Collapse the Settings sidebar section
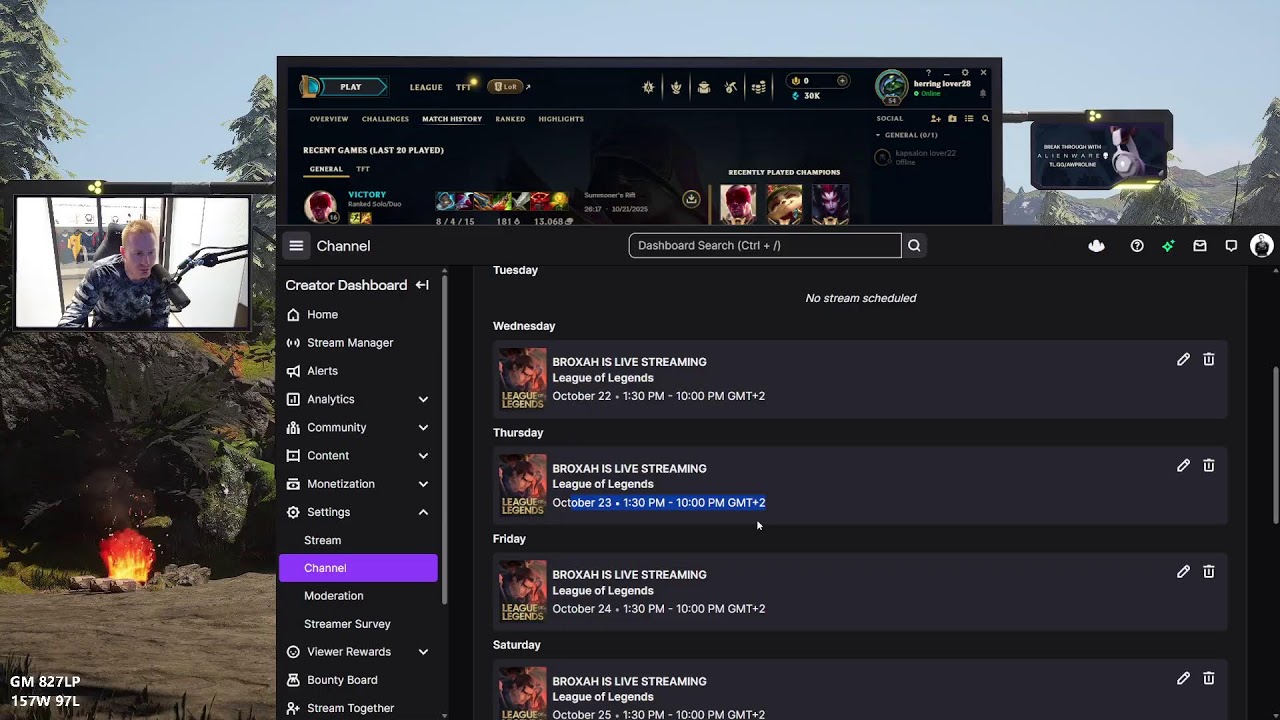The height and width of the screenshot is (720, 1280). coord(423,512)
